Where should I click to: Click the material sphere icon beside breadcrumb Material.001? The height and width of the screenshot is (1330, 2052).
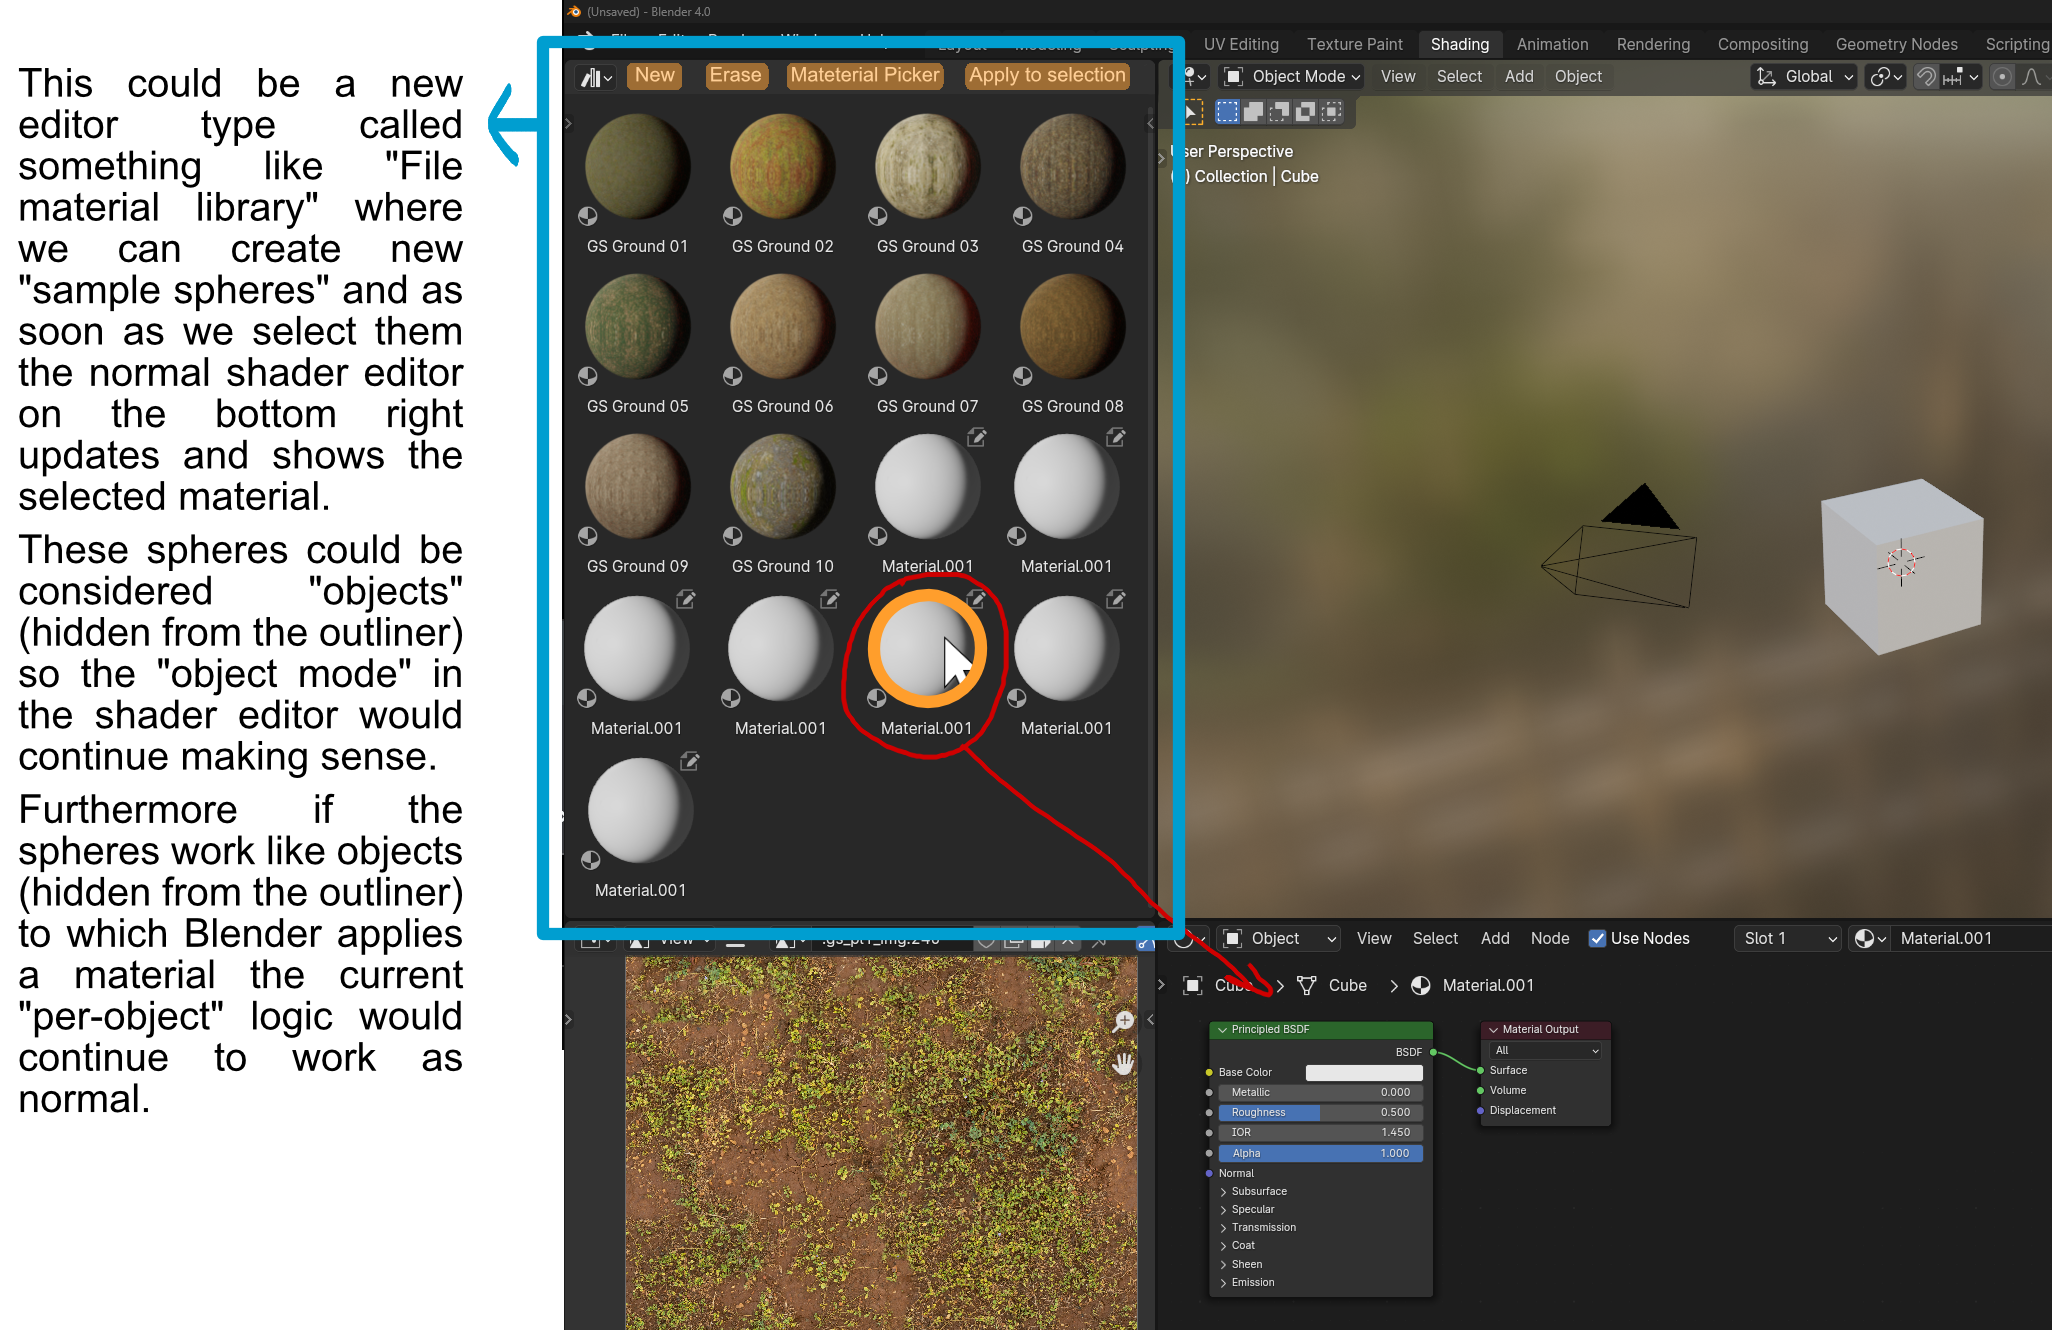click(x=1420, y=985)
